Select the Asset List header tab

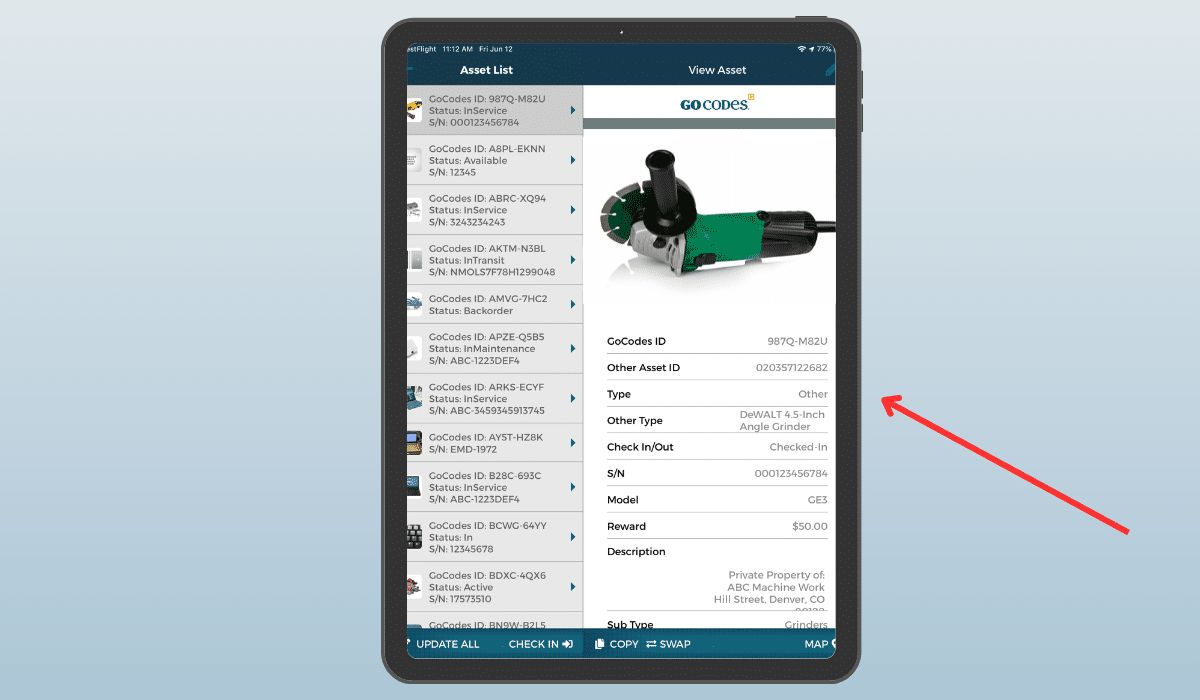pos(486,70)
